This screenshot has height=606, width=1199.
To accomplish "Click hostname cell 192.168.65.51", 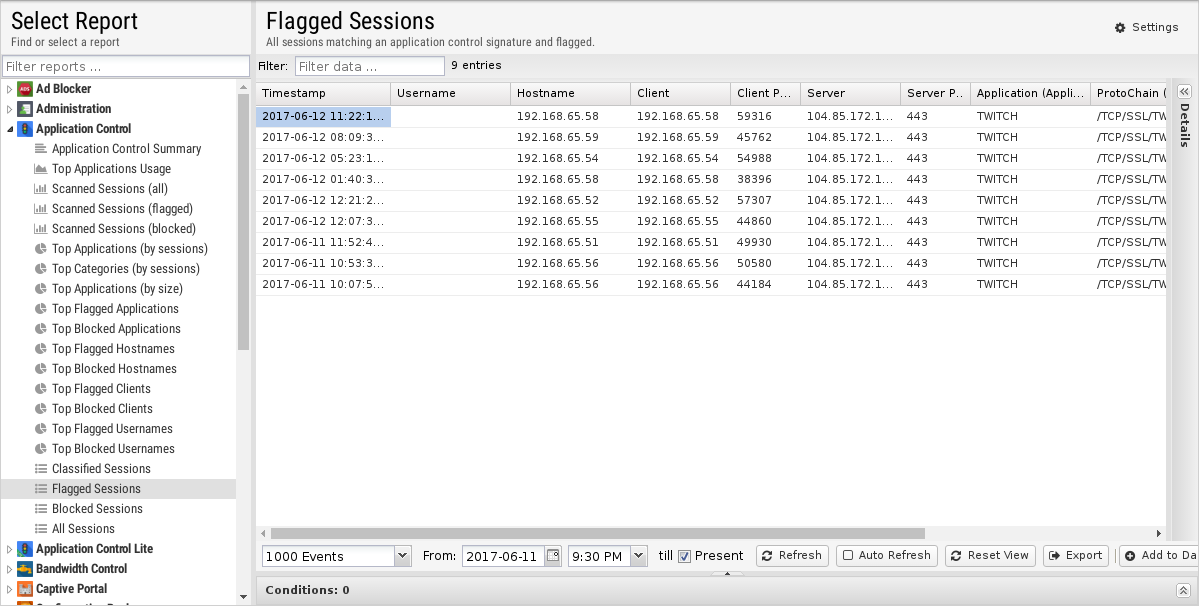I will 570,242.
